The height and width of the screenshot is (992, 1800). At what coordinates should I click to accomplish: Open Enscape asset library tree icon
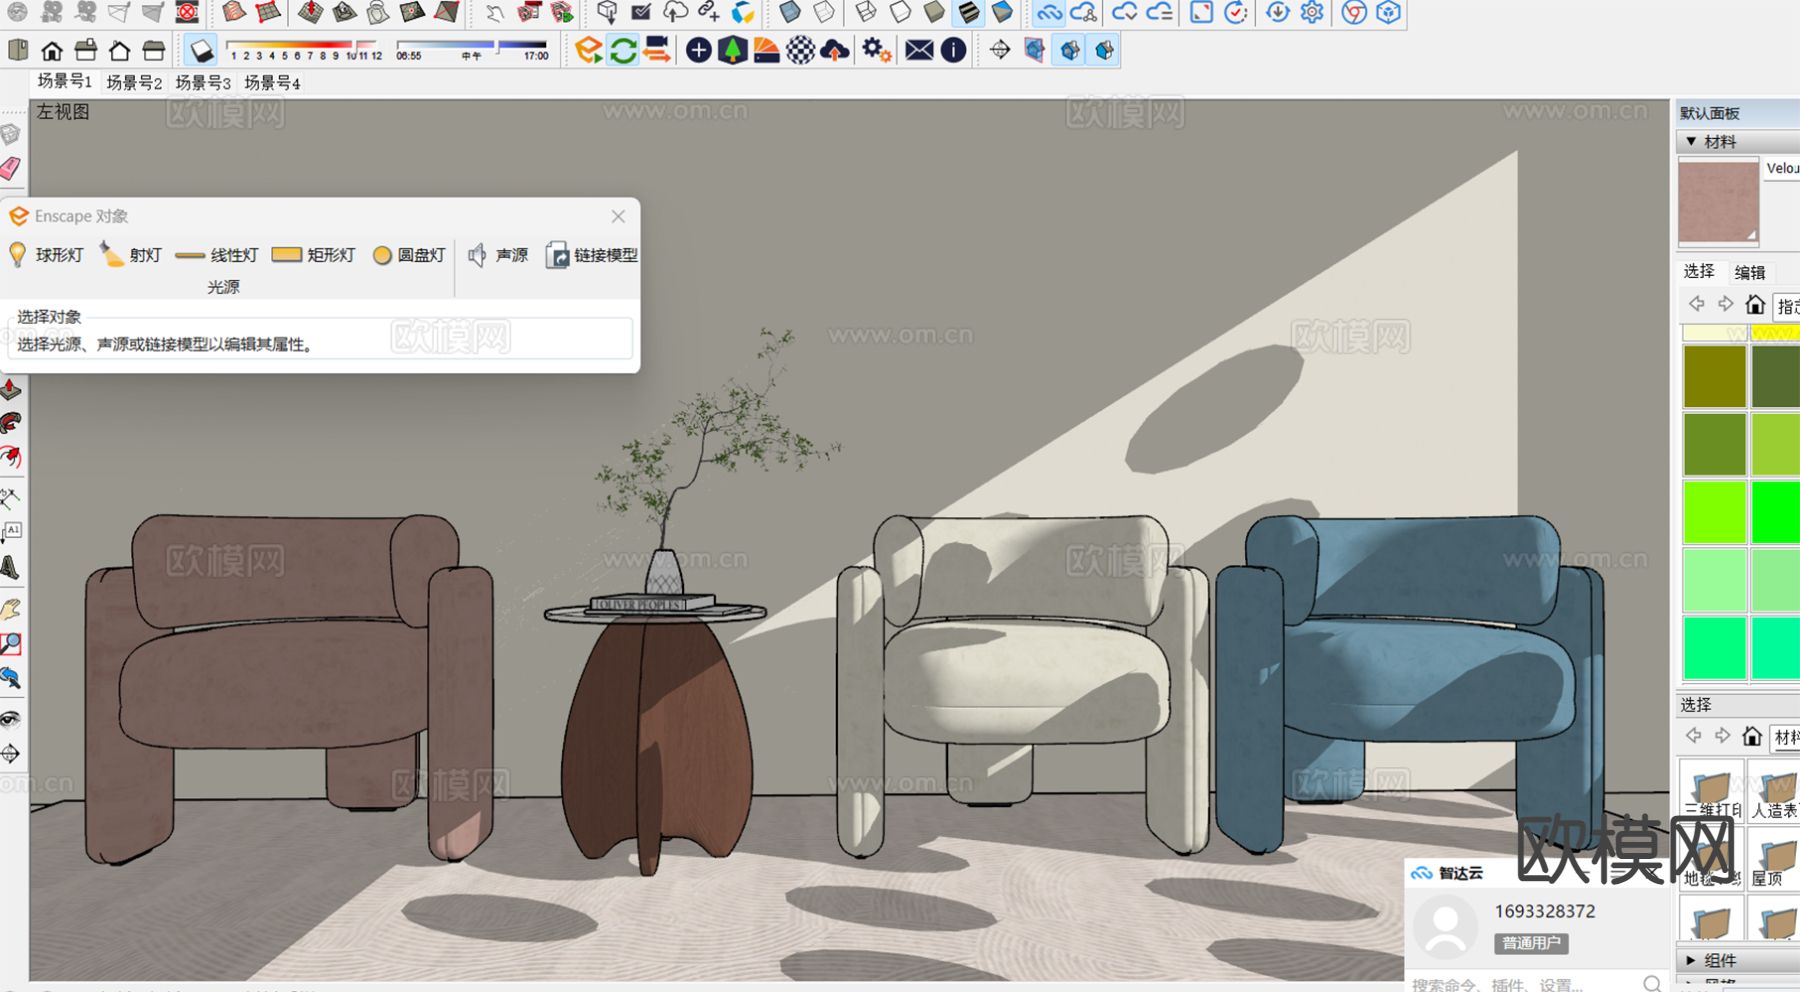point(733,50)
